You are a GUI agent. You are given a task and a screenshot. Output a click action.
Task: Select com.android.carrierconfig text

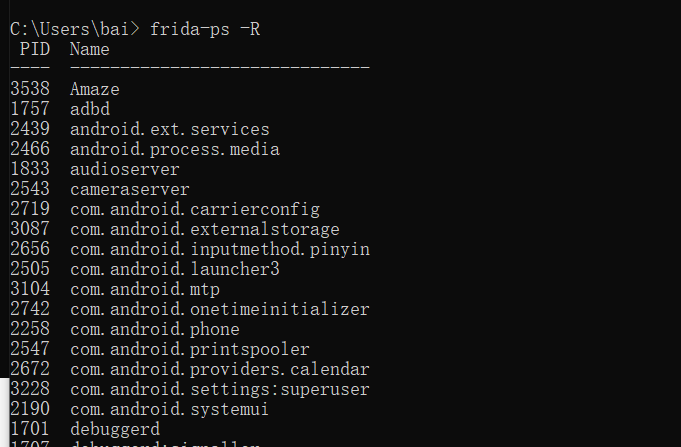[194, 209]
